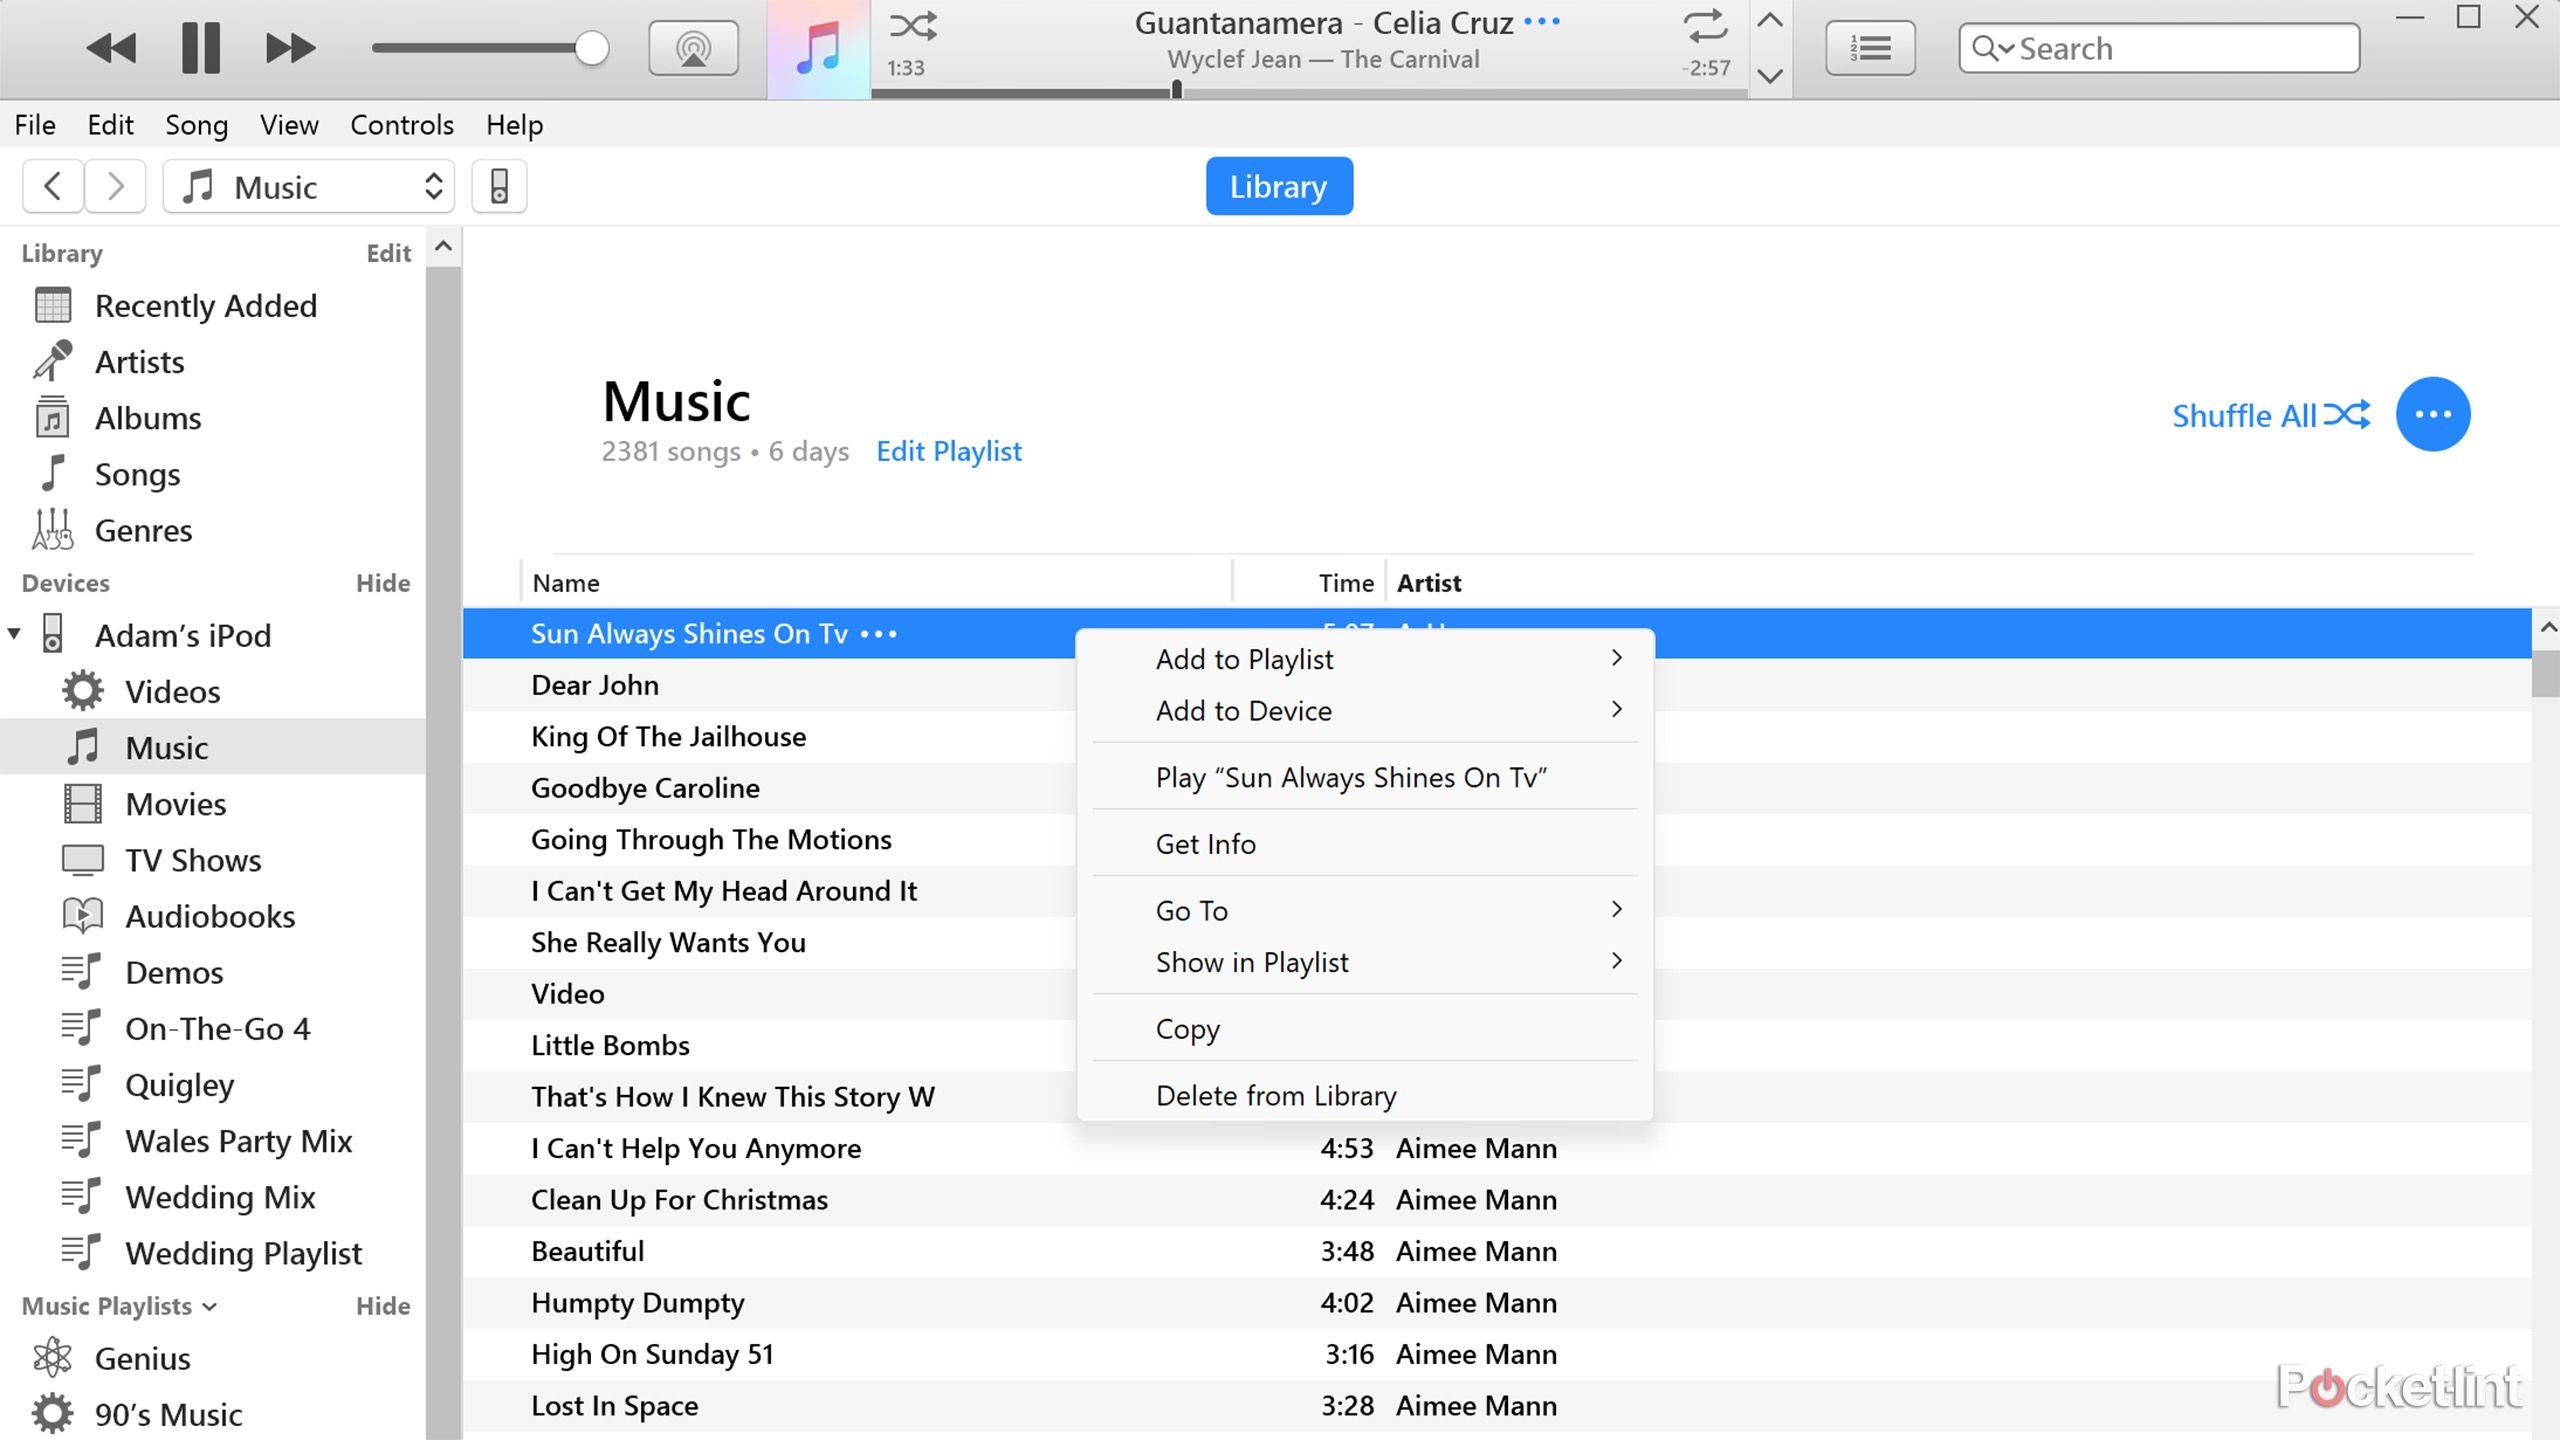Click into the Search field
This screenshot has height=1440, width=2560.
(x=2159, y=48)
